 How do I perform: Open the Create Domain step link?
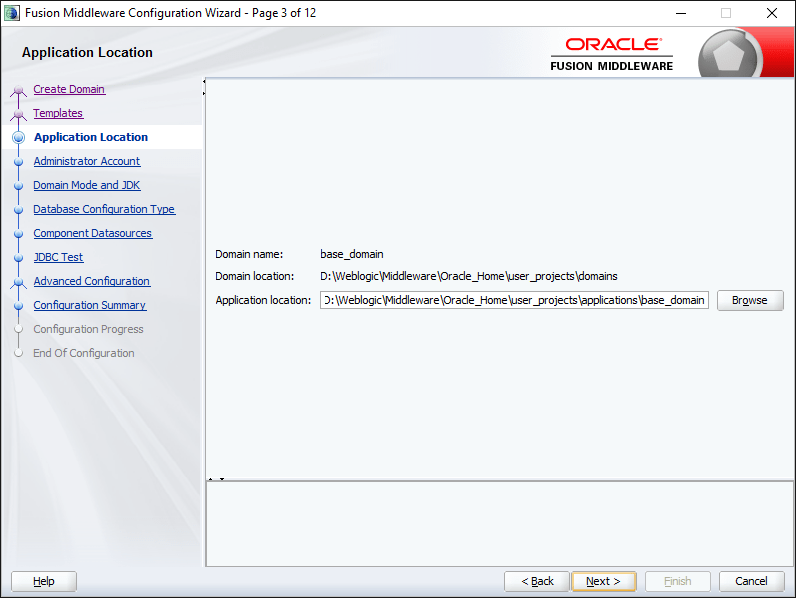pyautogui.click(x=69, y=89)
